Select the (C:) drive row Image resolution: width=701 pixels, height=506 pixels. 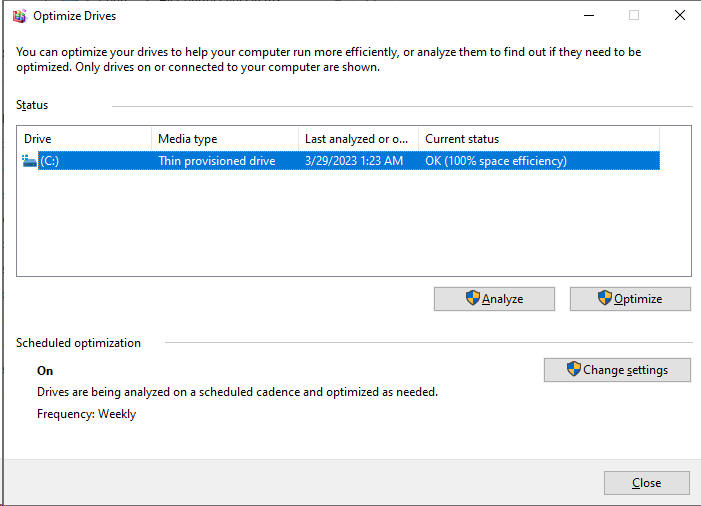click(341, 161)
